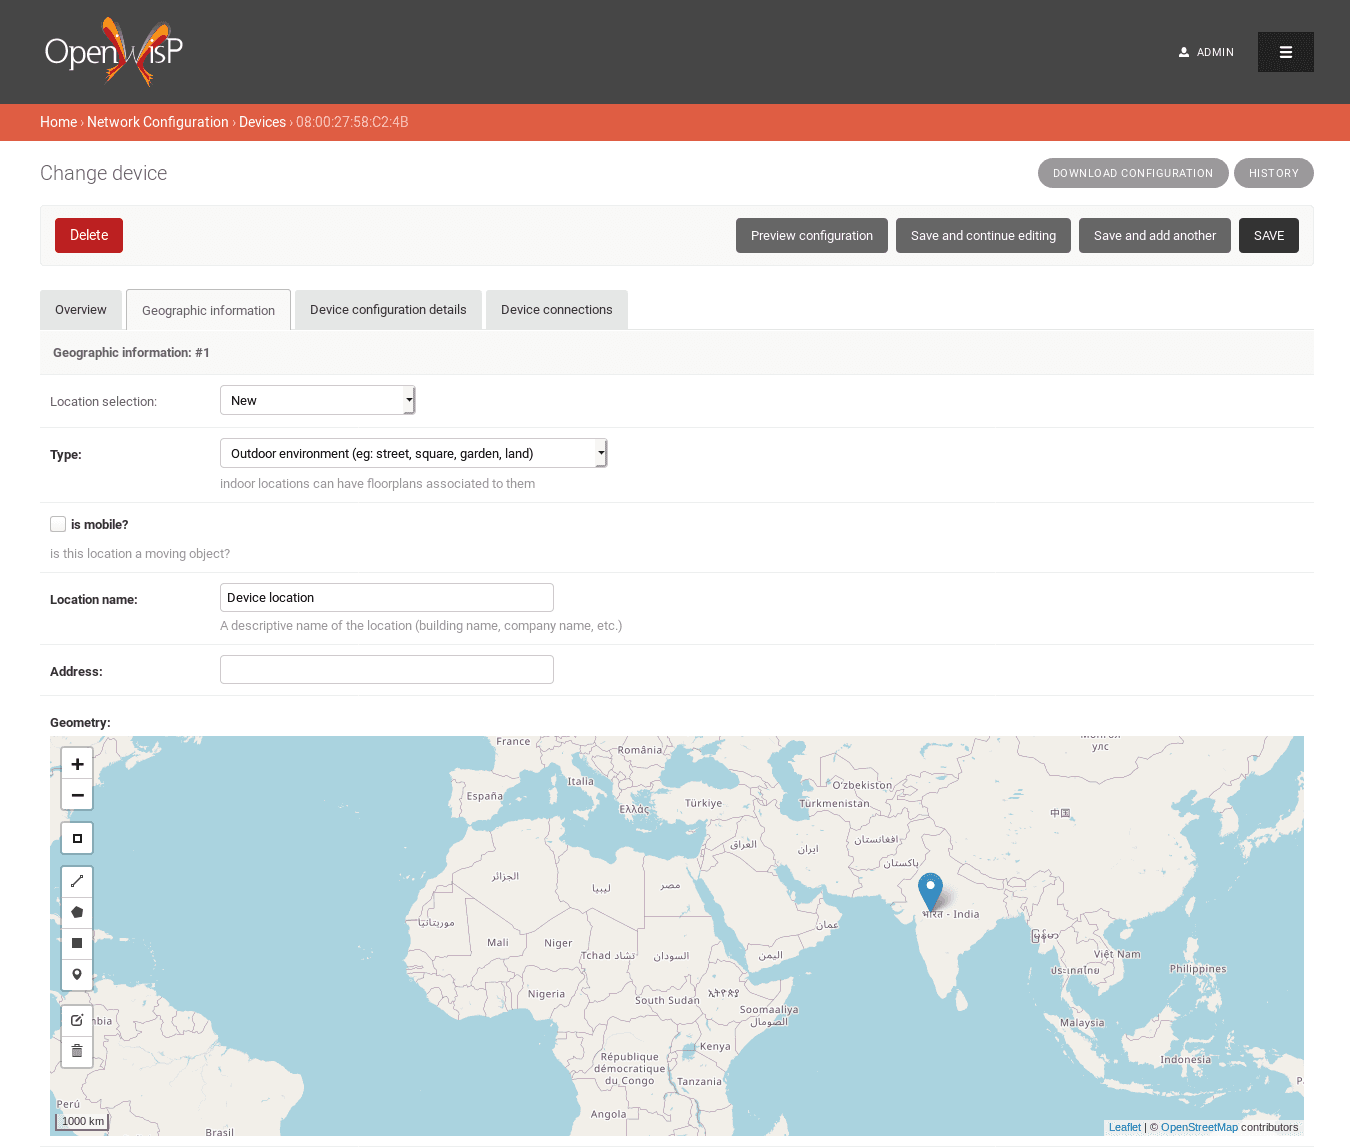
Task: Click the 'Turkmenistan' map label
Action: pos(834,803)
